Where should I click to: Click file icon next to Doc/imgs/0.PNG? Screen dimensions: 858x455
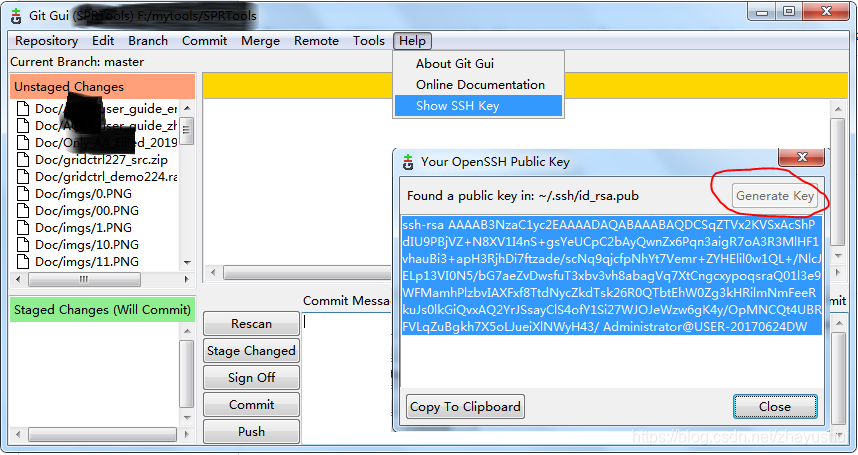pyautogui.click(x=23, y=194)
